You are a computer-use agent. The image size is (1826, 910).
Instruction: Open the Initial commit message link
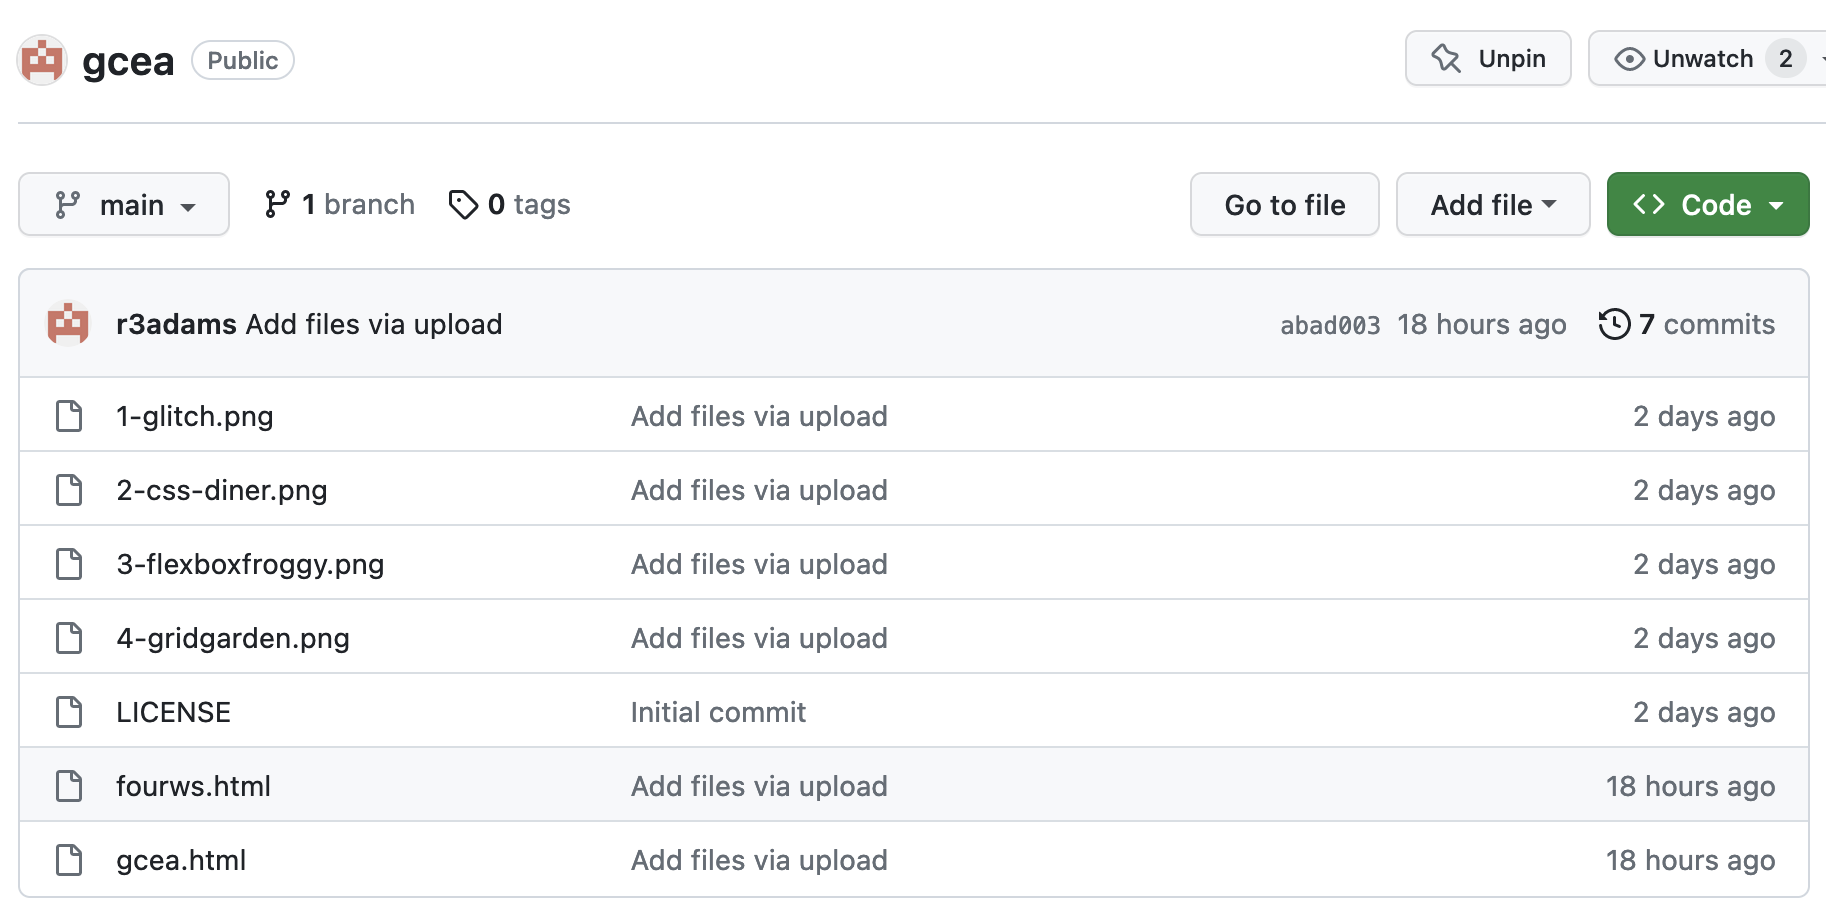pos(718,712)
